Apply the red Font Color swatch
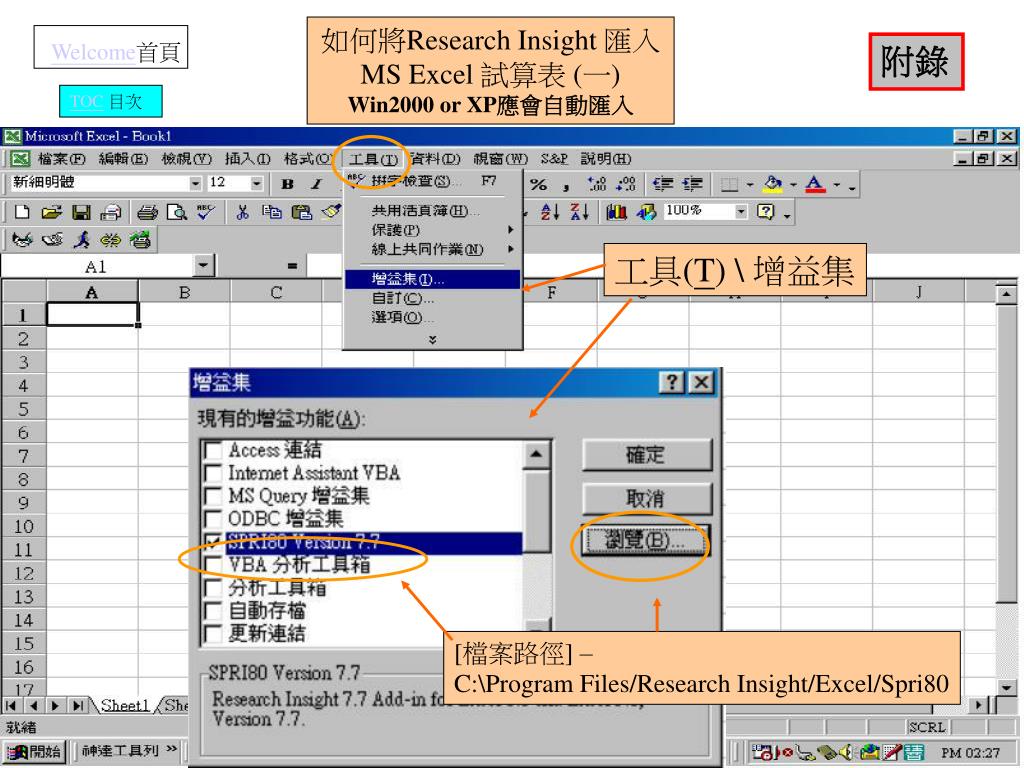 815,185
